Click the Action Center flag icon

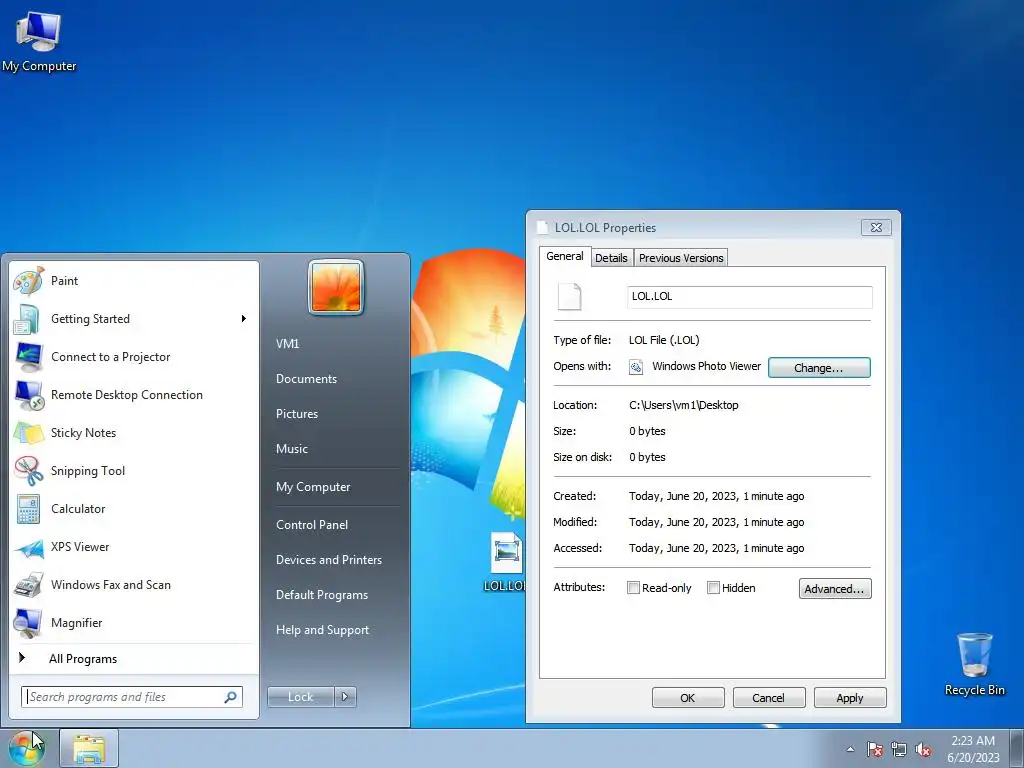pos(875,749)
